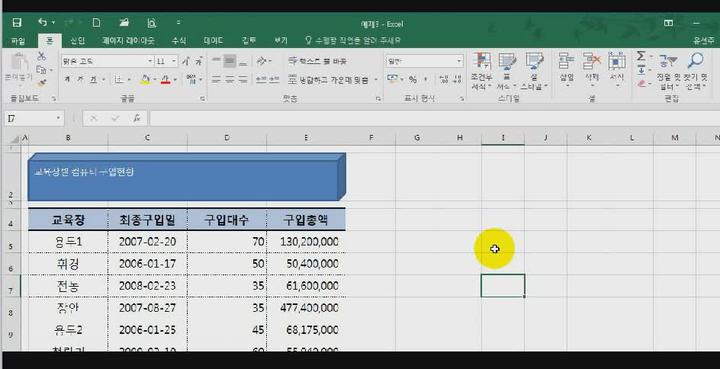Open the font size dropdown
The image size is (720, 369).
(174, 61)
